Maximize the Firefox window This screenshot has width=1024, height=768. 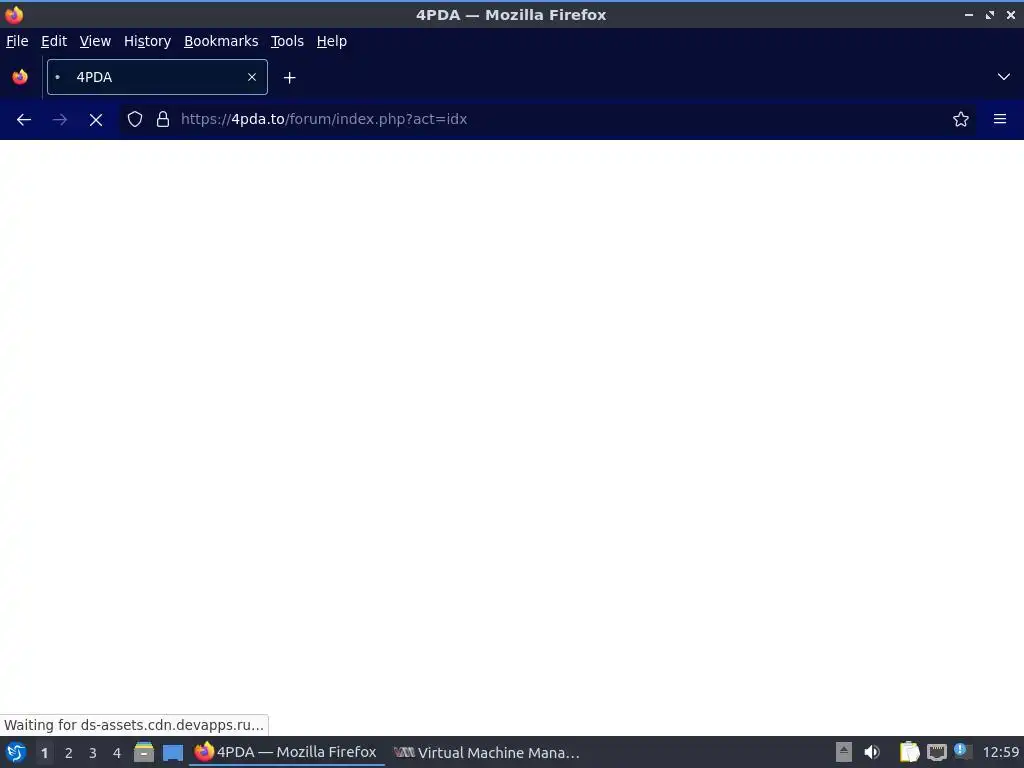(x=990, y=14)
